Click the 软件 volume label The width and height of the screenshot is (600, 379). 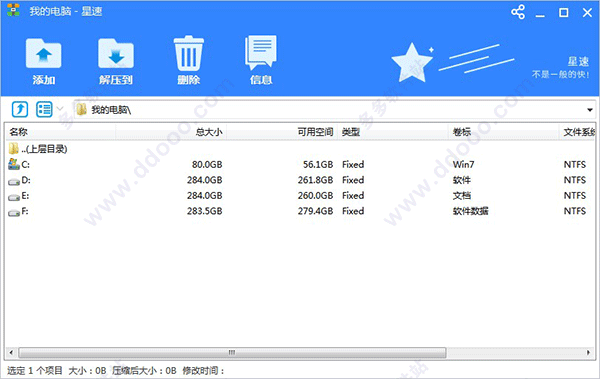pyautogui.click(x=461, y=180)
